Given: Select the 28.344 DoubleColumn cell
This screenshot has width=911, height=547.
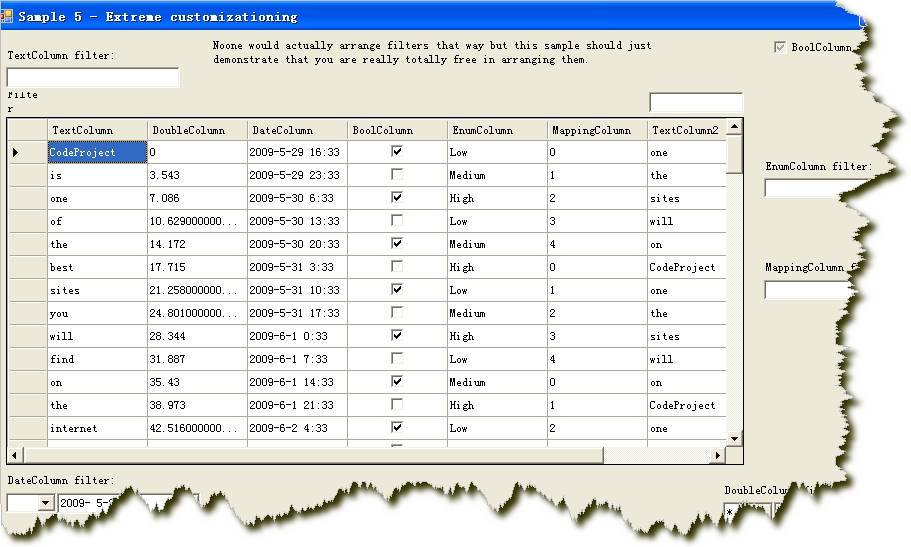Looking at the screenshot, I should click(x=197, y=336).
